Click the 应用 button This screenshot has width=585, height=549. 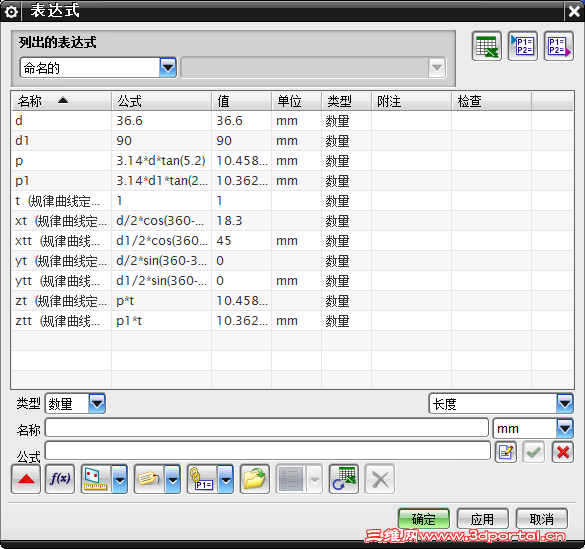coord(482,519)
